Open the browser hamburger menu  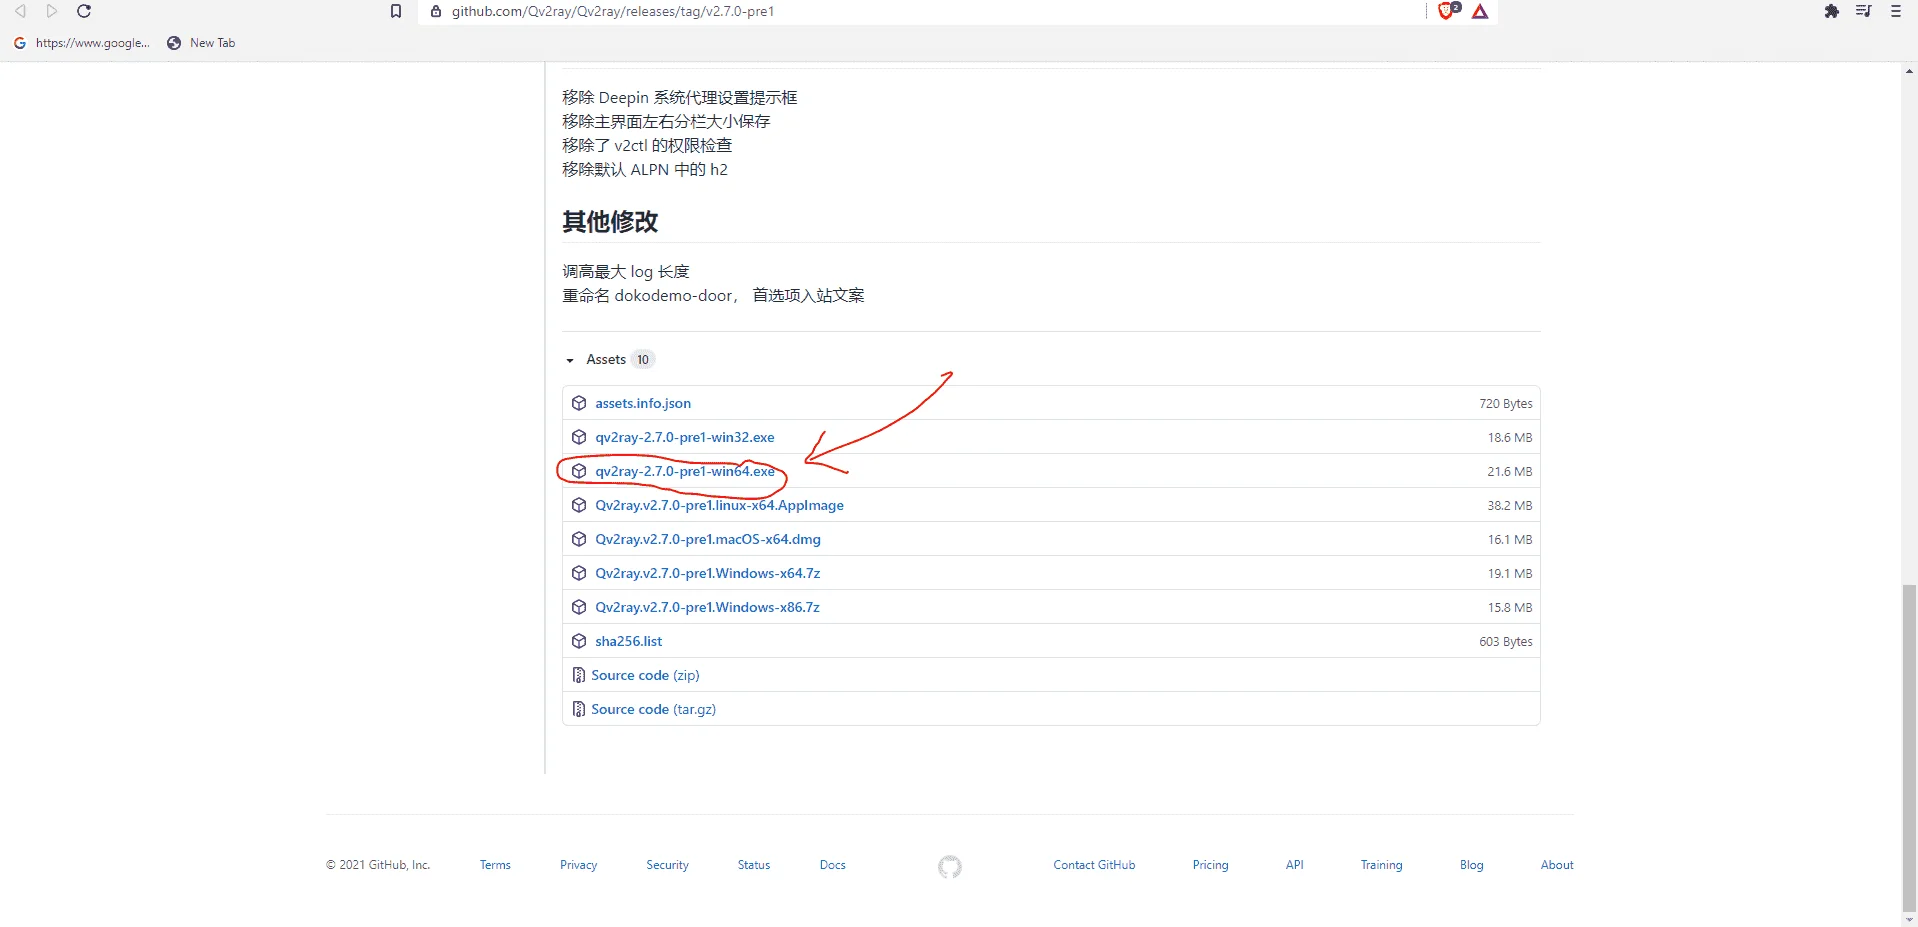pos(1896,11)
